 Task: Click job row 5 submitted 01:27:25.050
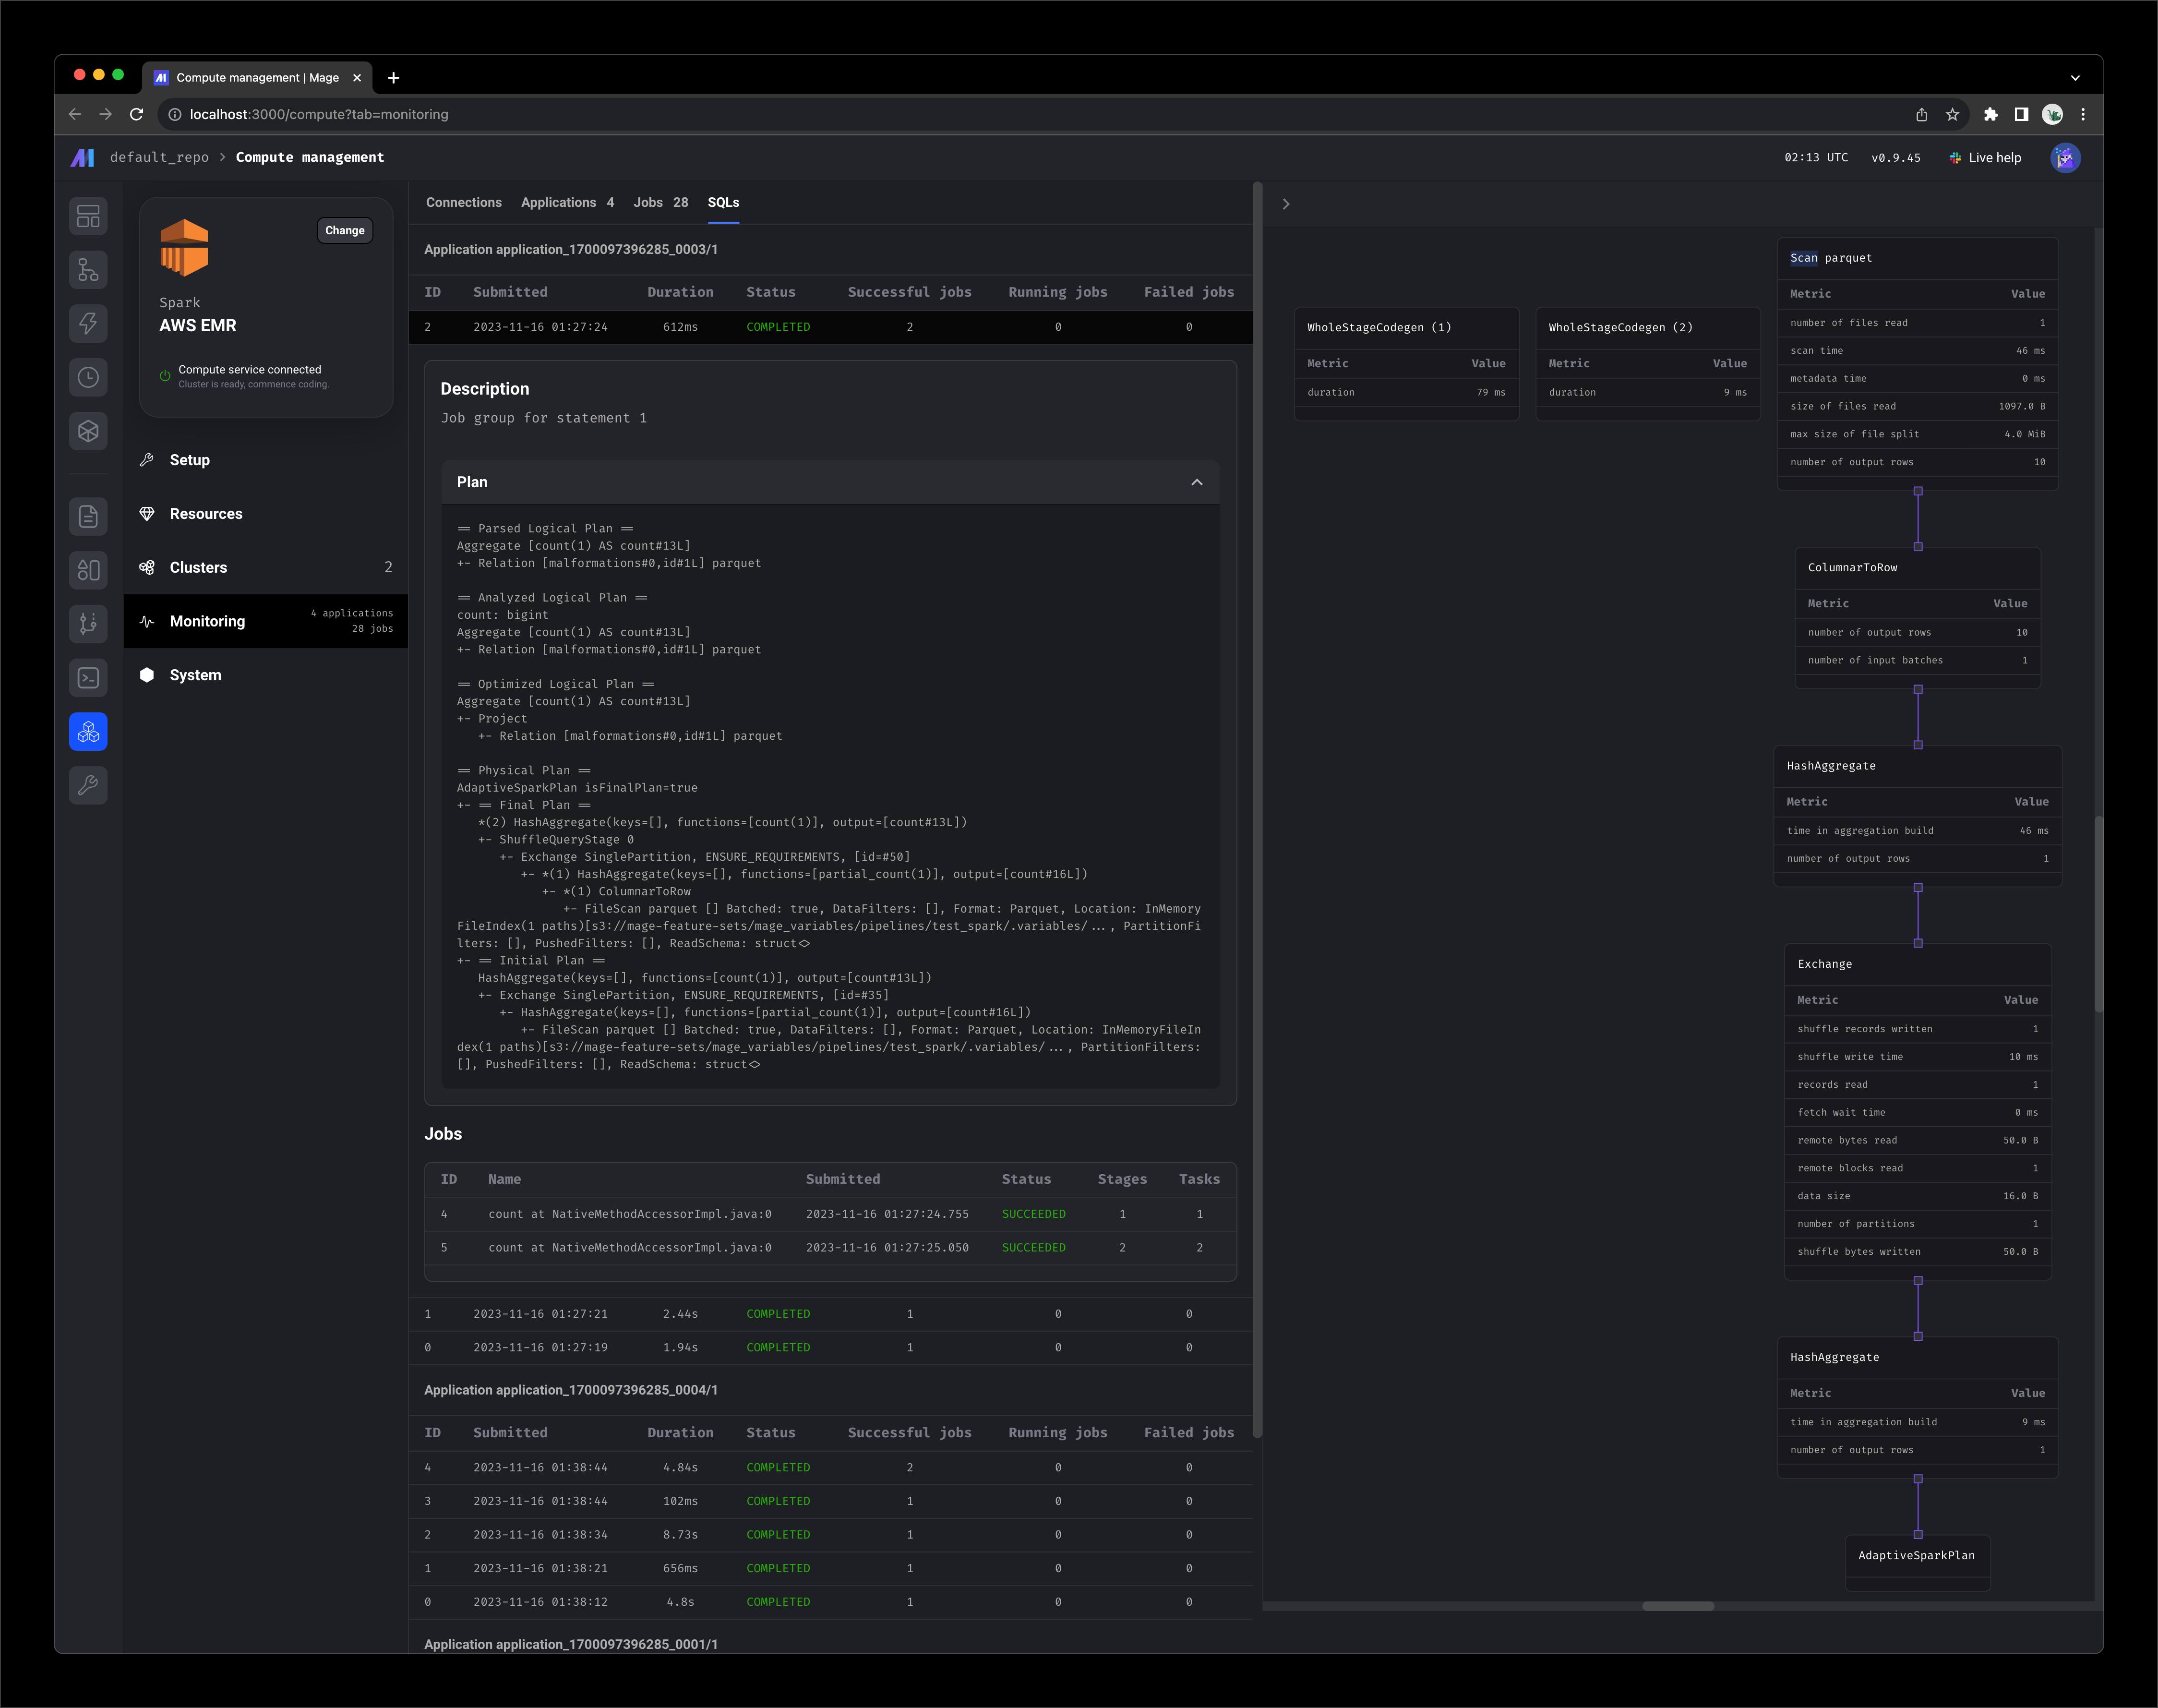(830, 1248)
